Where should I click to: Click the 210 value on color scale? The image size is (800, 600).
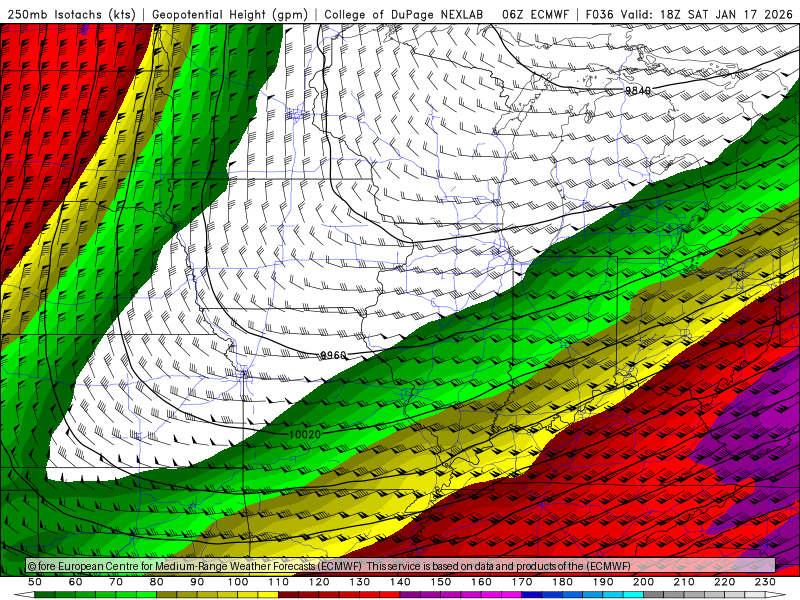pos(684,582)
